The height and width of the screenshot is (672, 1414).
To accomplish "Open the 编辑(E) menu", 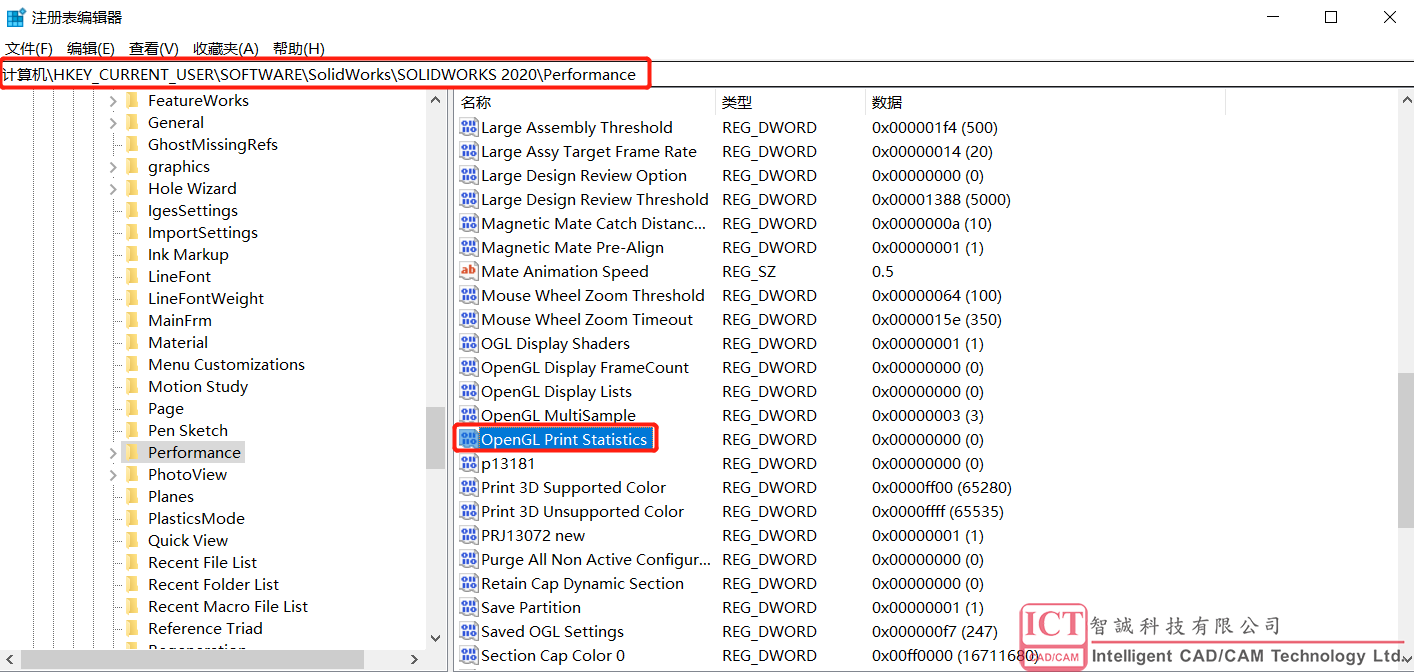I will pos(90,48).
